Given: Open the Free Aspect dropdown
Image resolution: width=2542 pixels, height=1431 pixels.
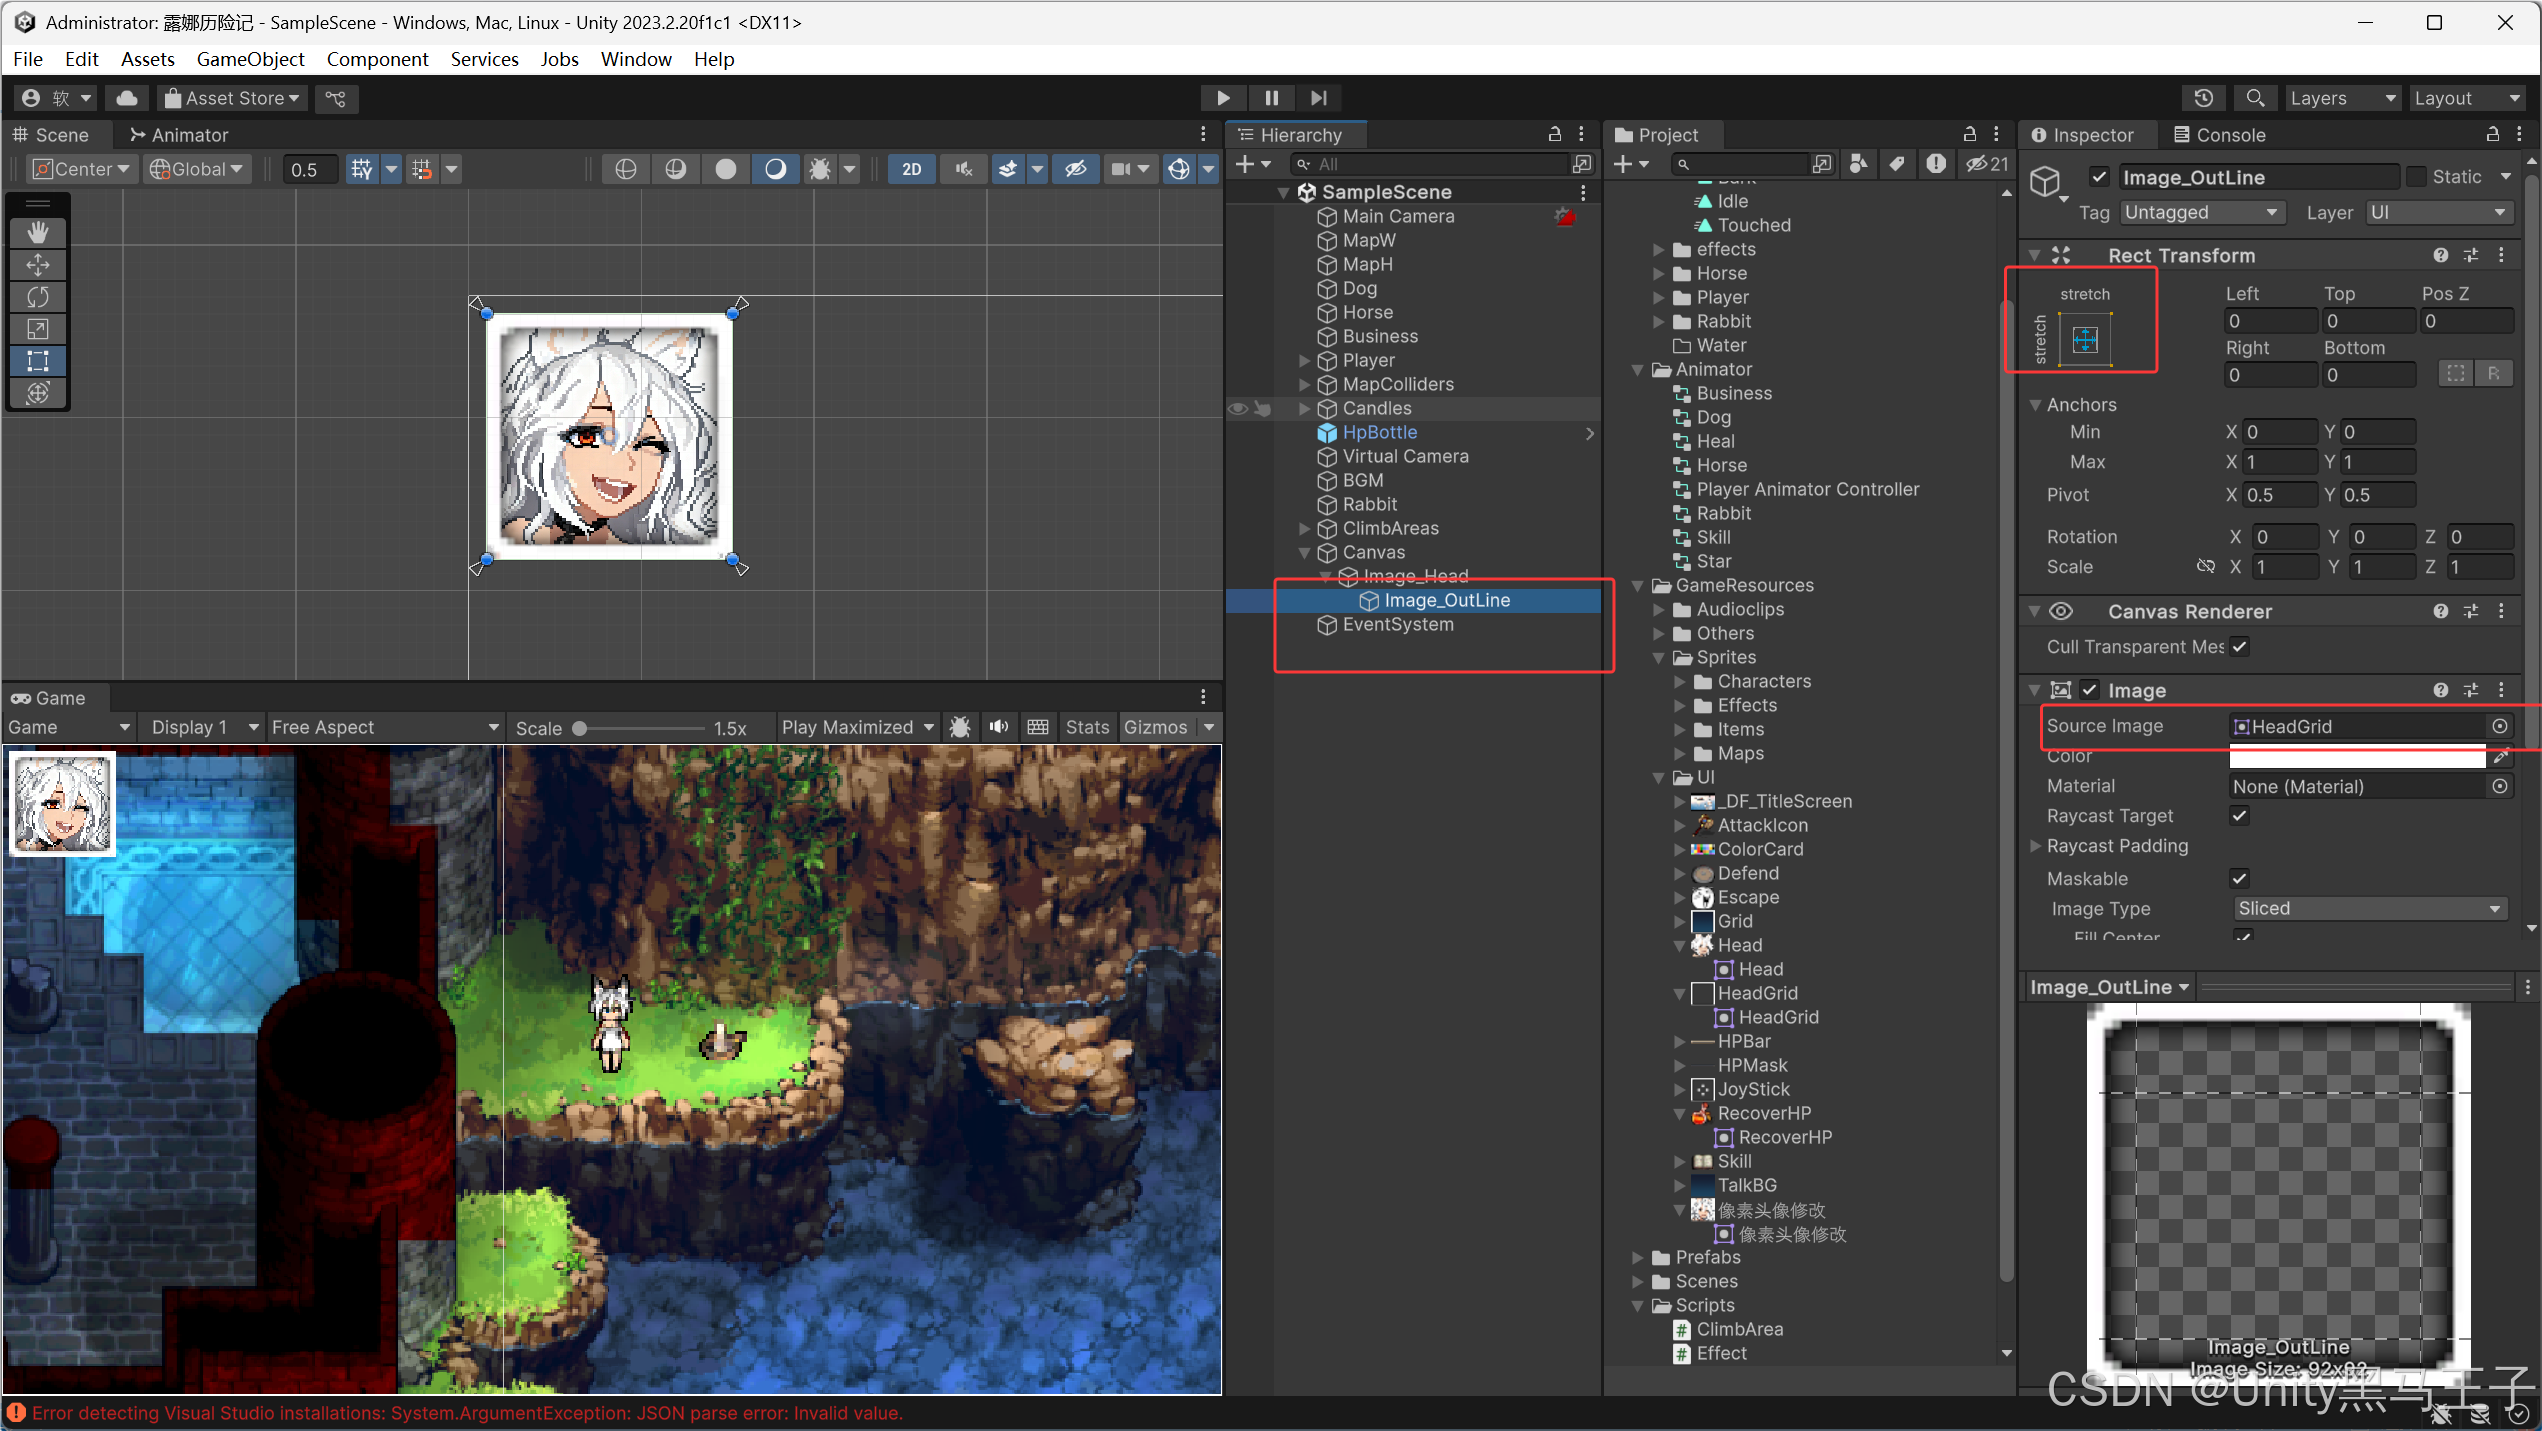Looking at the screenshot, I should click(384, 728).
